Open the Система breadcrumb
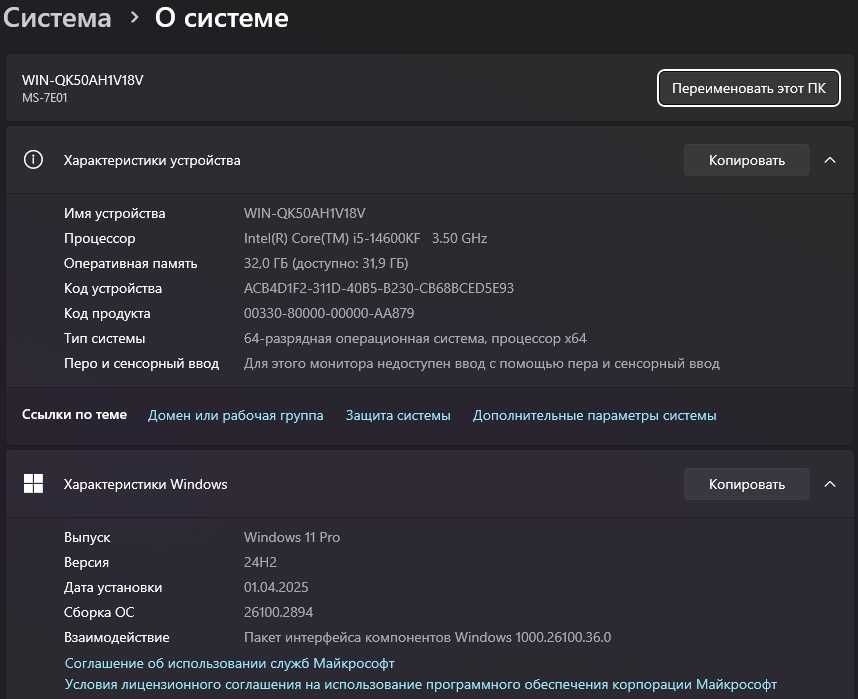858x699 pixels. (57, 18)
